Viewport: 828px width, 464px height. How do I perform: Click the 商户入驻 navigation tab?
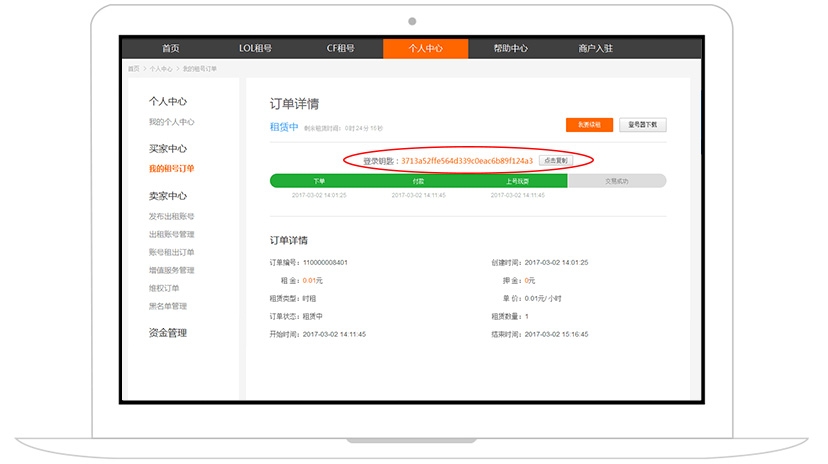click(595, 48)
